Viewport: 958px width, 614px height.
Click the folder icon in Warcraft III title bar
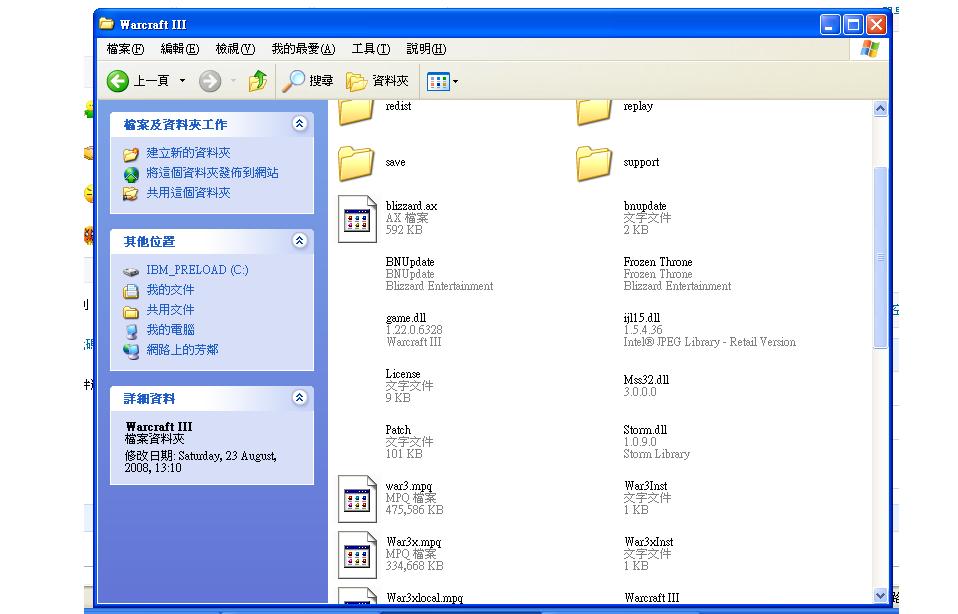107,24
